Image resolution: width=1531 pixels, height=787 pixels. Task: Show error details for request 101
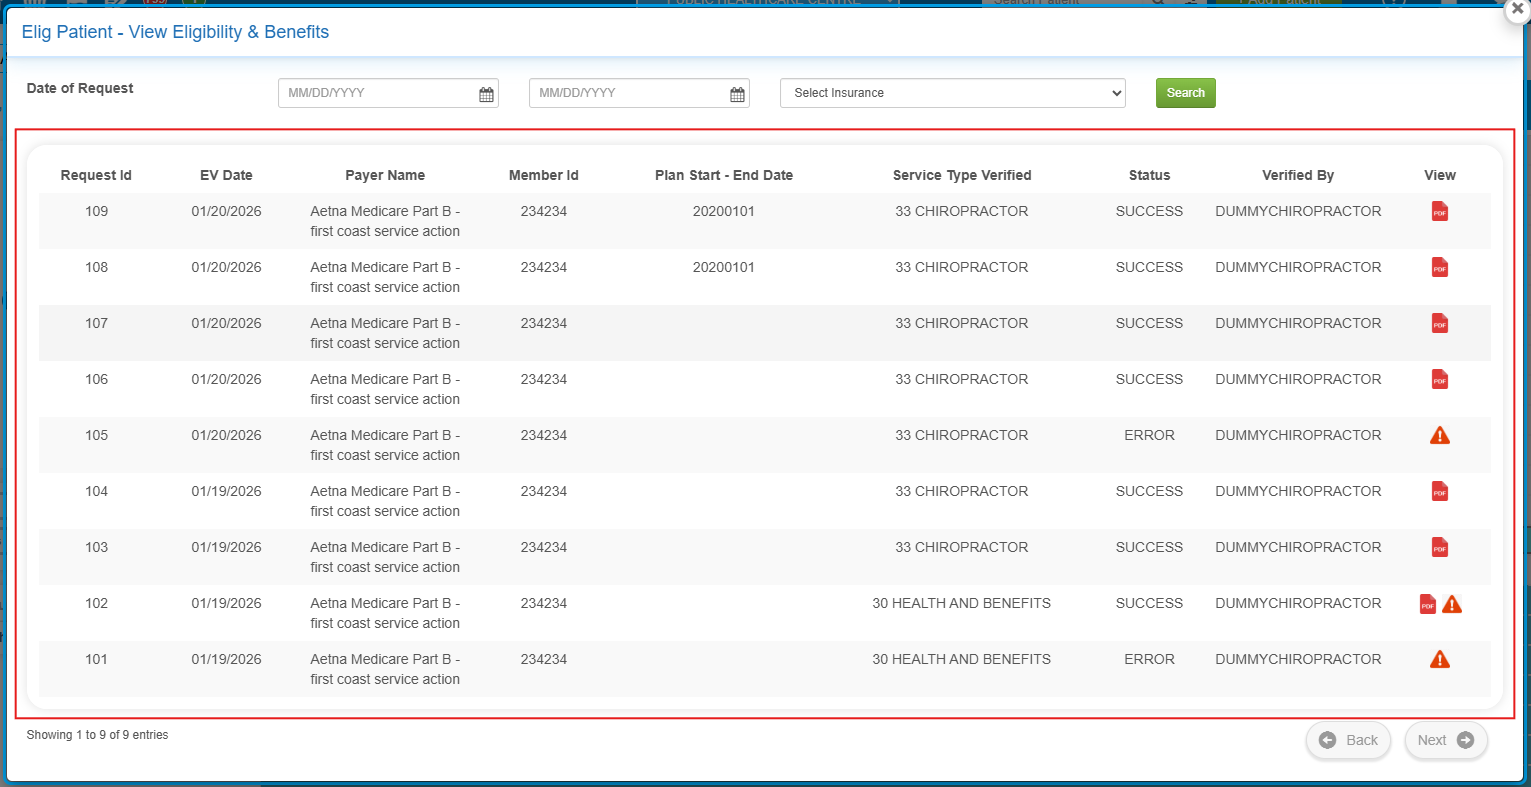click(1439, 660)
